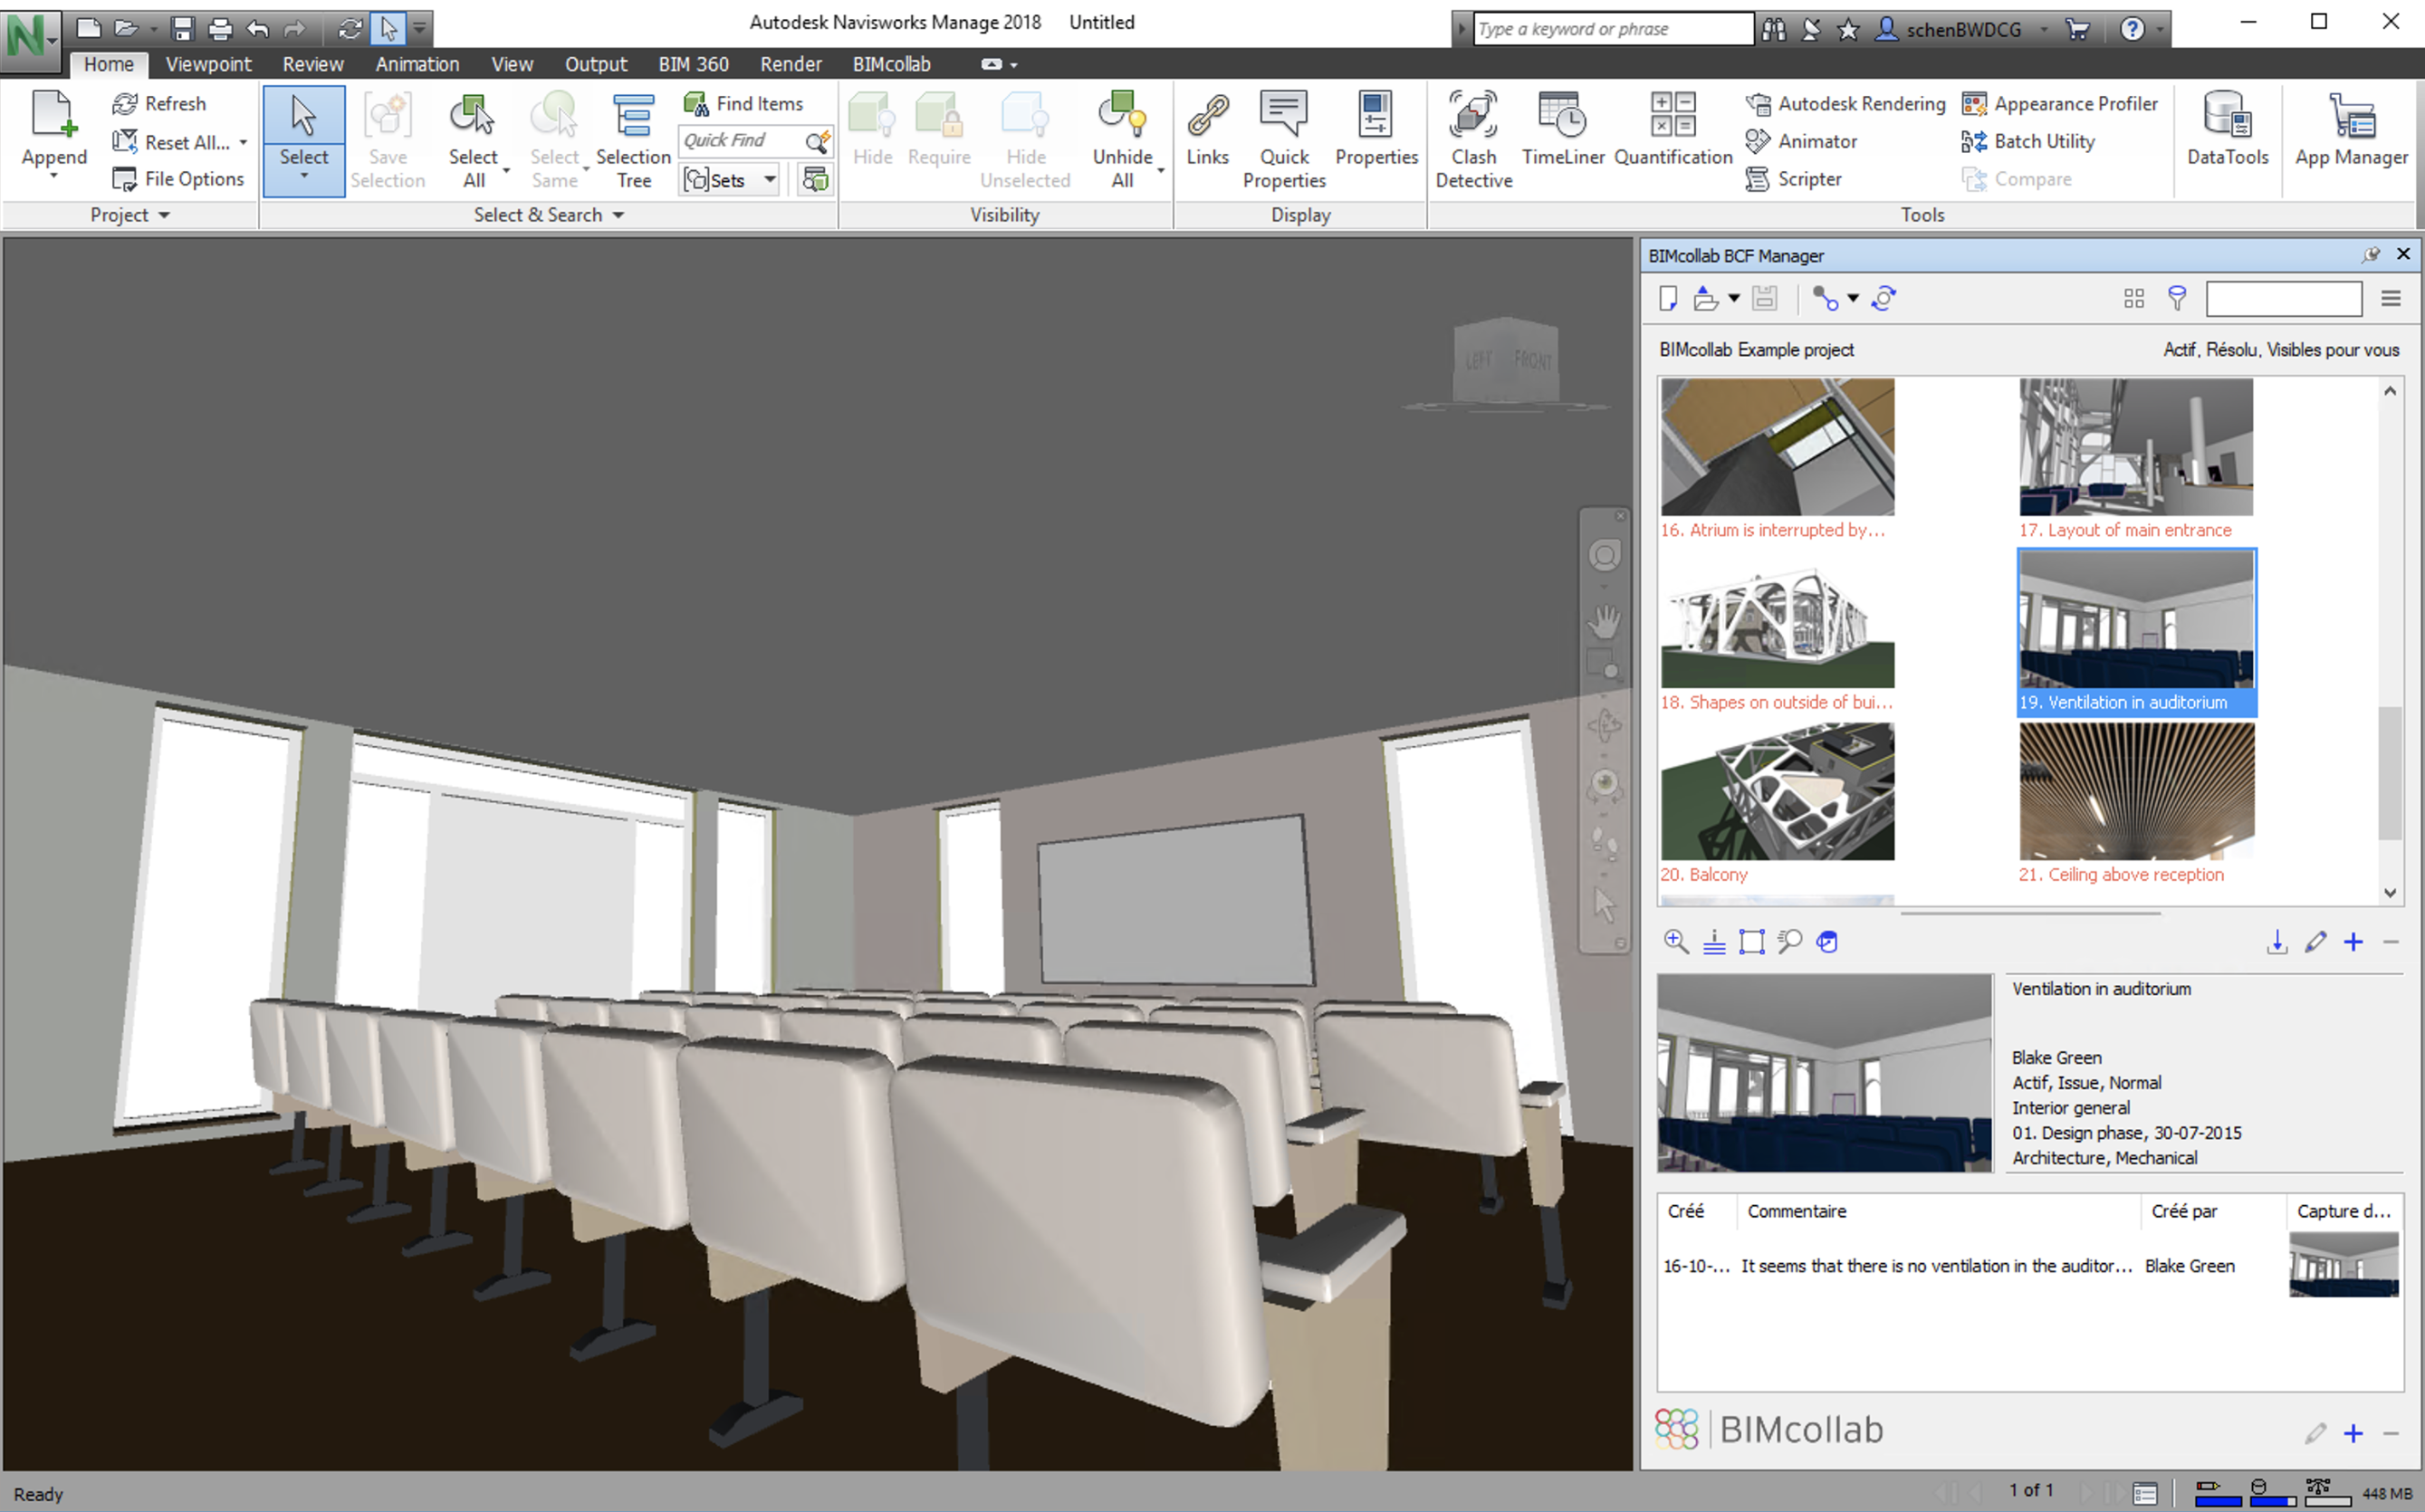The image size is (2425, 1512).
Task: Launch the Appearance Profiler
Action: point(2060,103)
